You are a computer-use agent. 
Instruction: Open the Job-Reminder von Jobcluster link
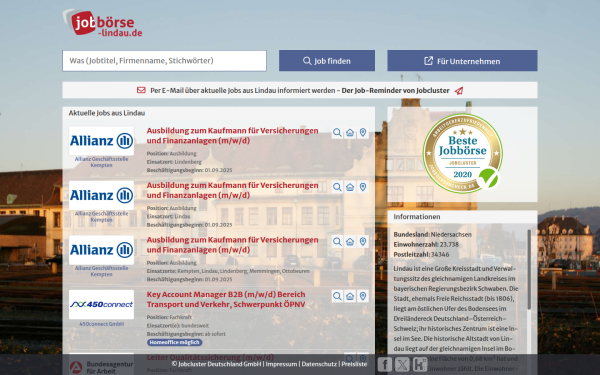pos(395,91)
